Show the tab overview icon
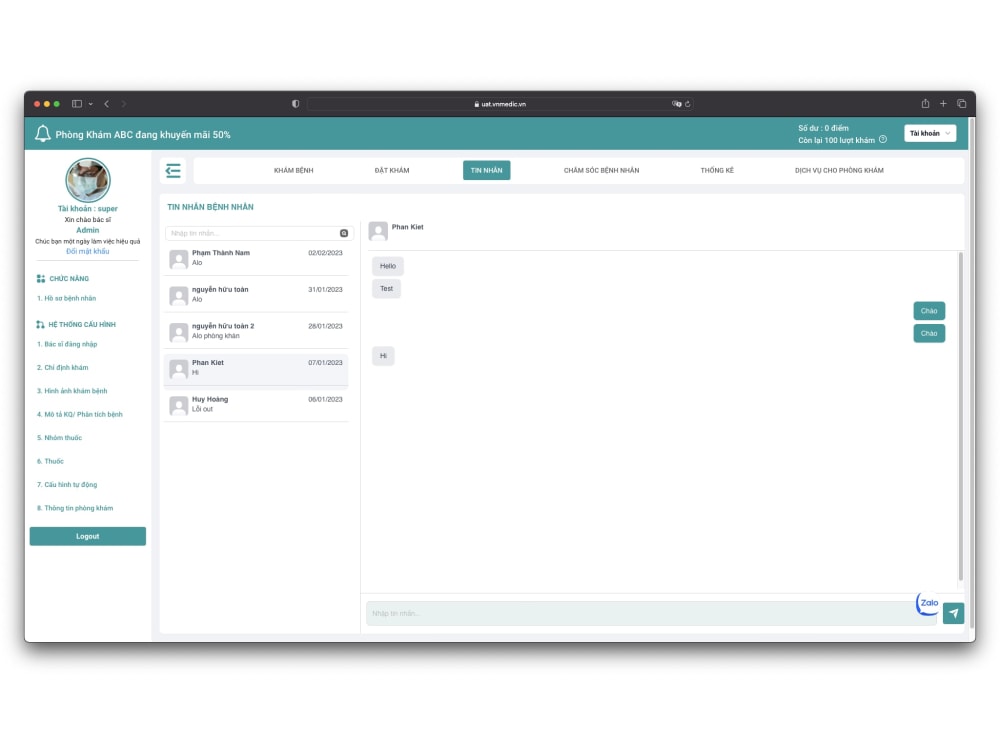 (x=962, y=103)
